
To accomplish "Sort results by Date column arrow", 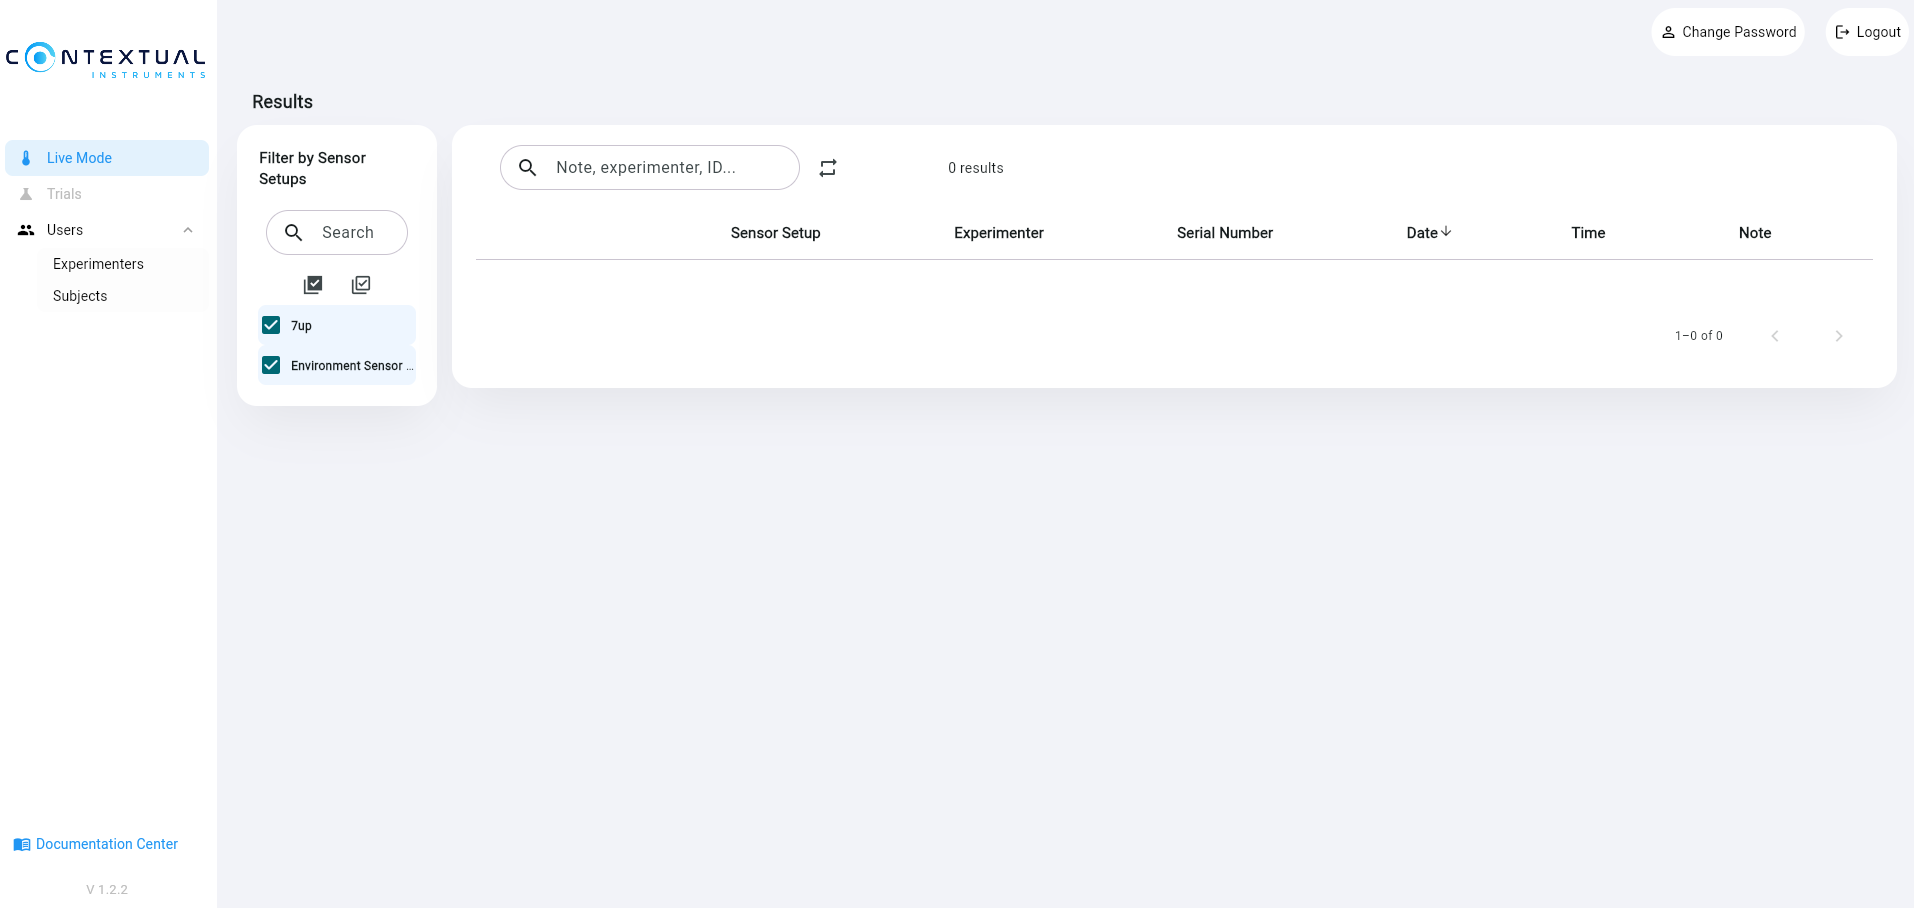I will pyautogui.click(x=1446, y=232).
